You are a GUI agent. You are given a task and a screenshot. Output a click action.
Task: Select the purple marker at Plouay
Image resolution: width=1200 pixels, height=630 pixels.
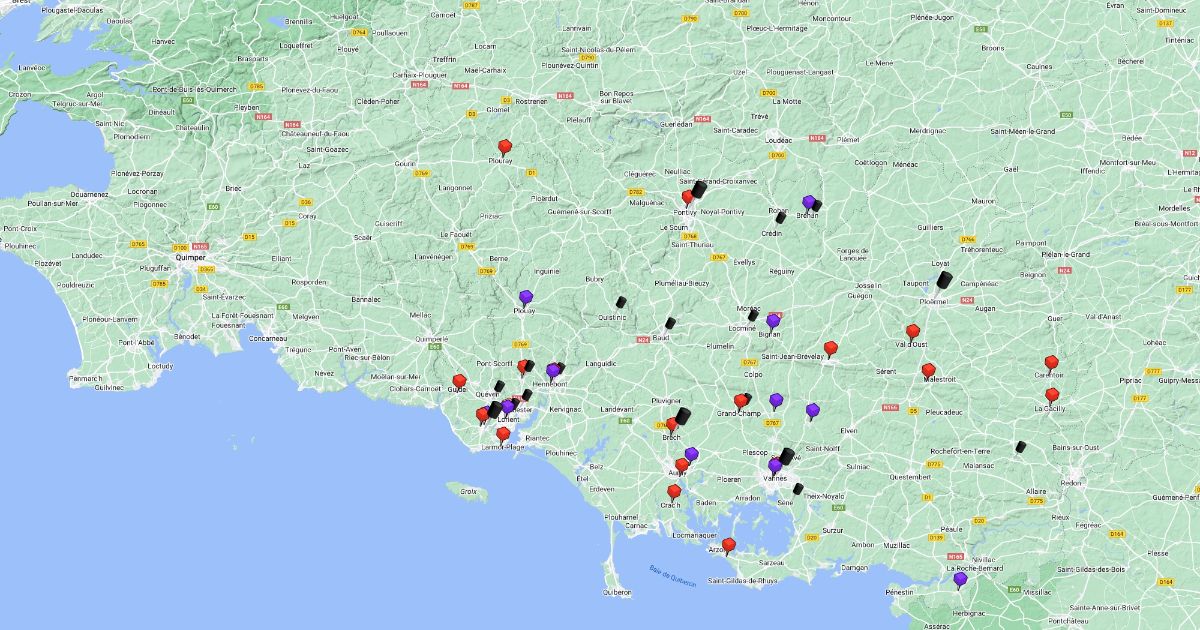click(526, 297)
